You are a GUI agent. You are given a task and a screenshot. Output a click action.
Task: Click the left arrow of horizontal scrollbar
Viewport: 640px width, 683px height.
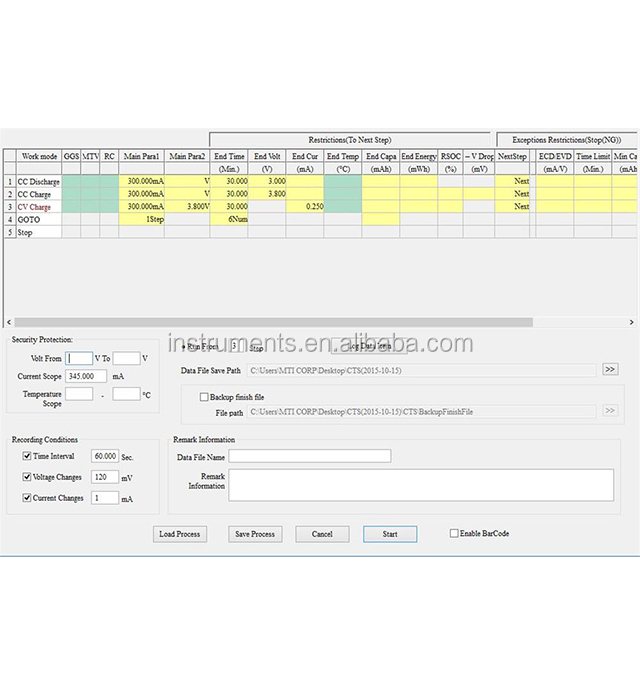(9, 323)
